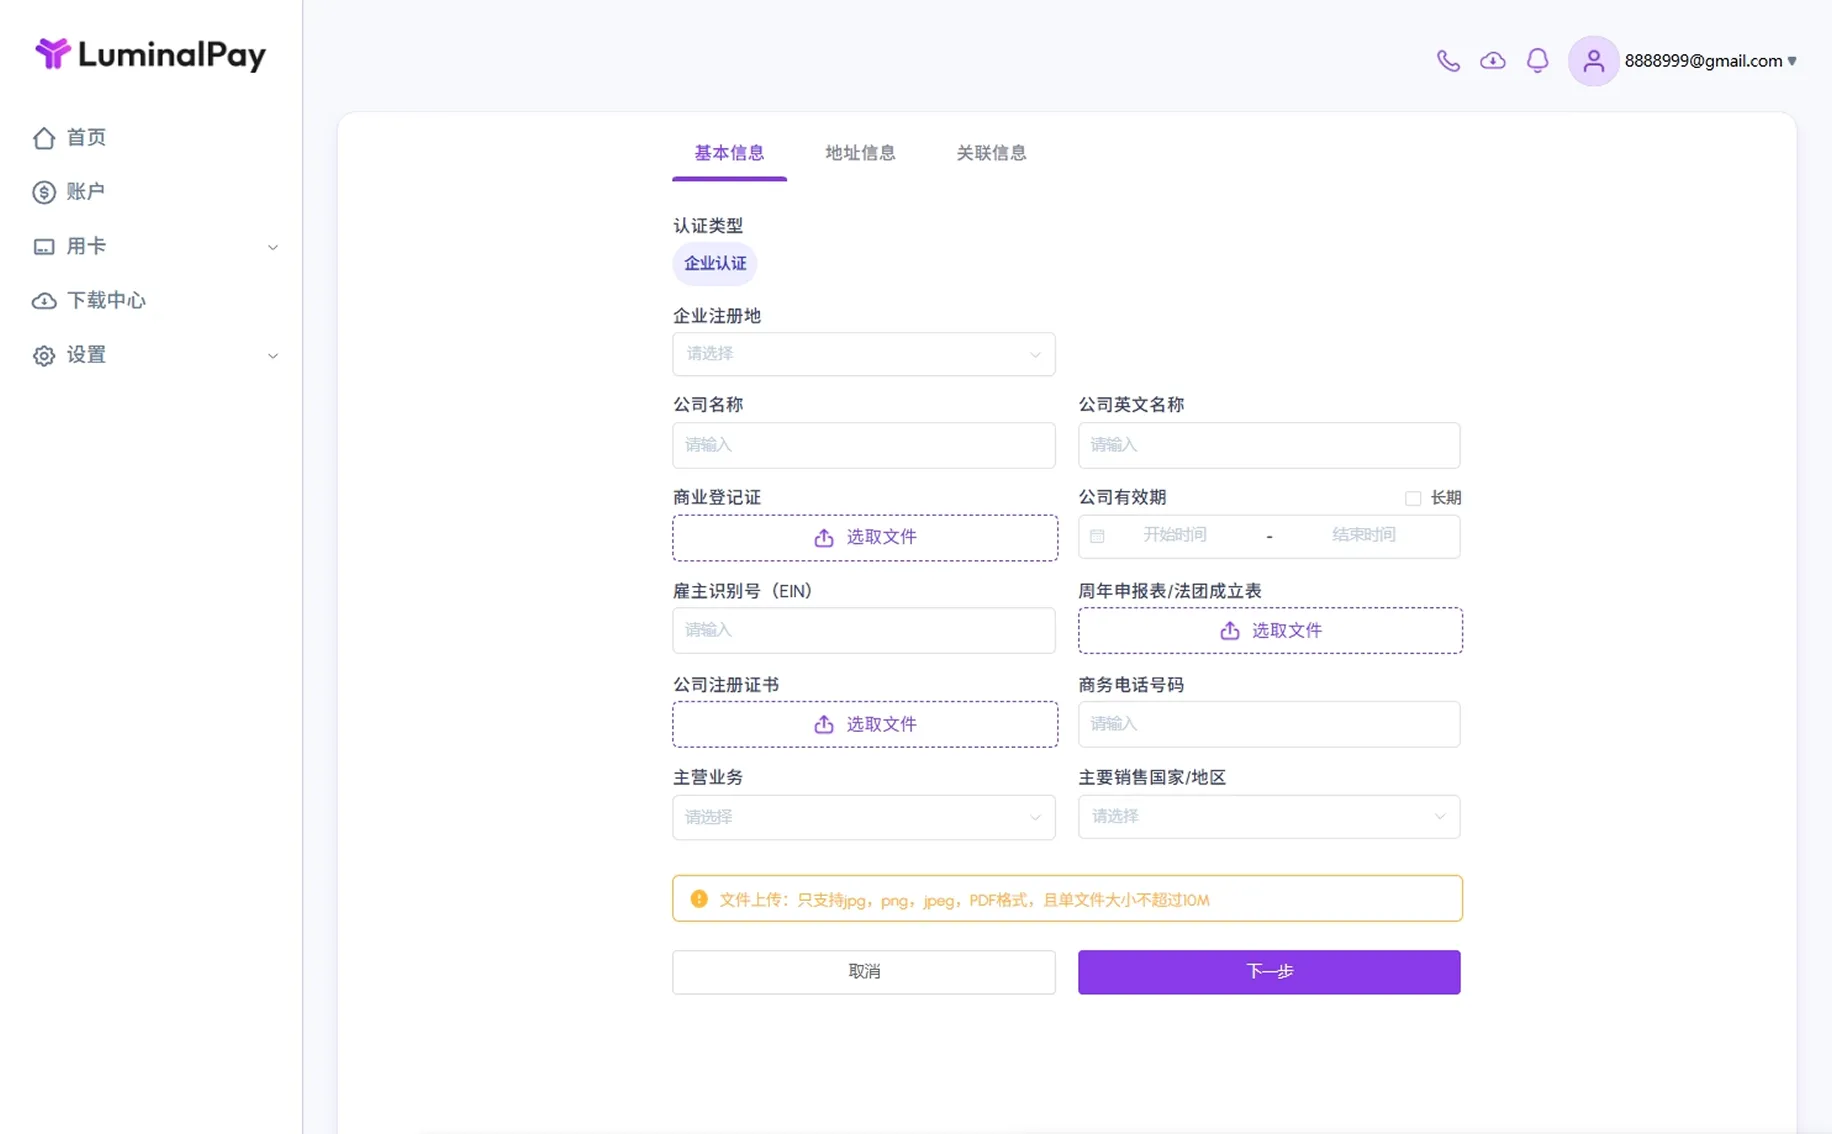
Task: Open the 主营业务 dropdown
Action: click(x=864, y=817)
